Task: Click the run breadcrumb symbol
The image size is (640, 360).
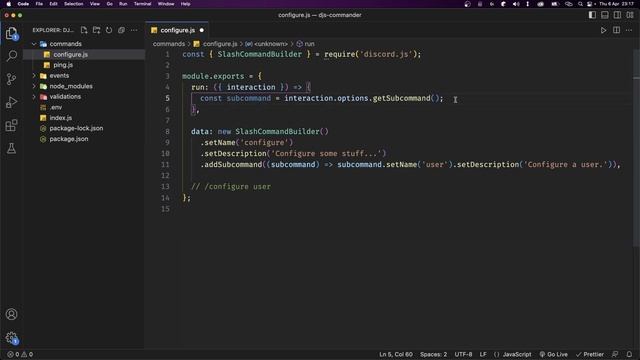Action: coord(305,44)
